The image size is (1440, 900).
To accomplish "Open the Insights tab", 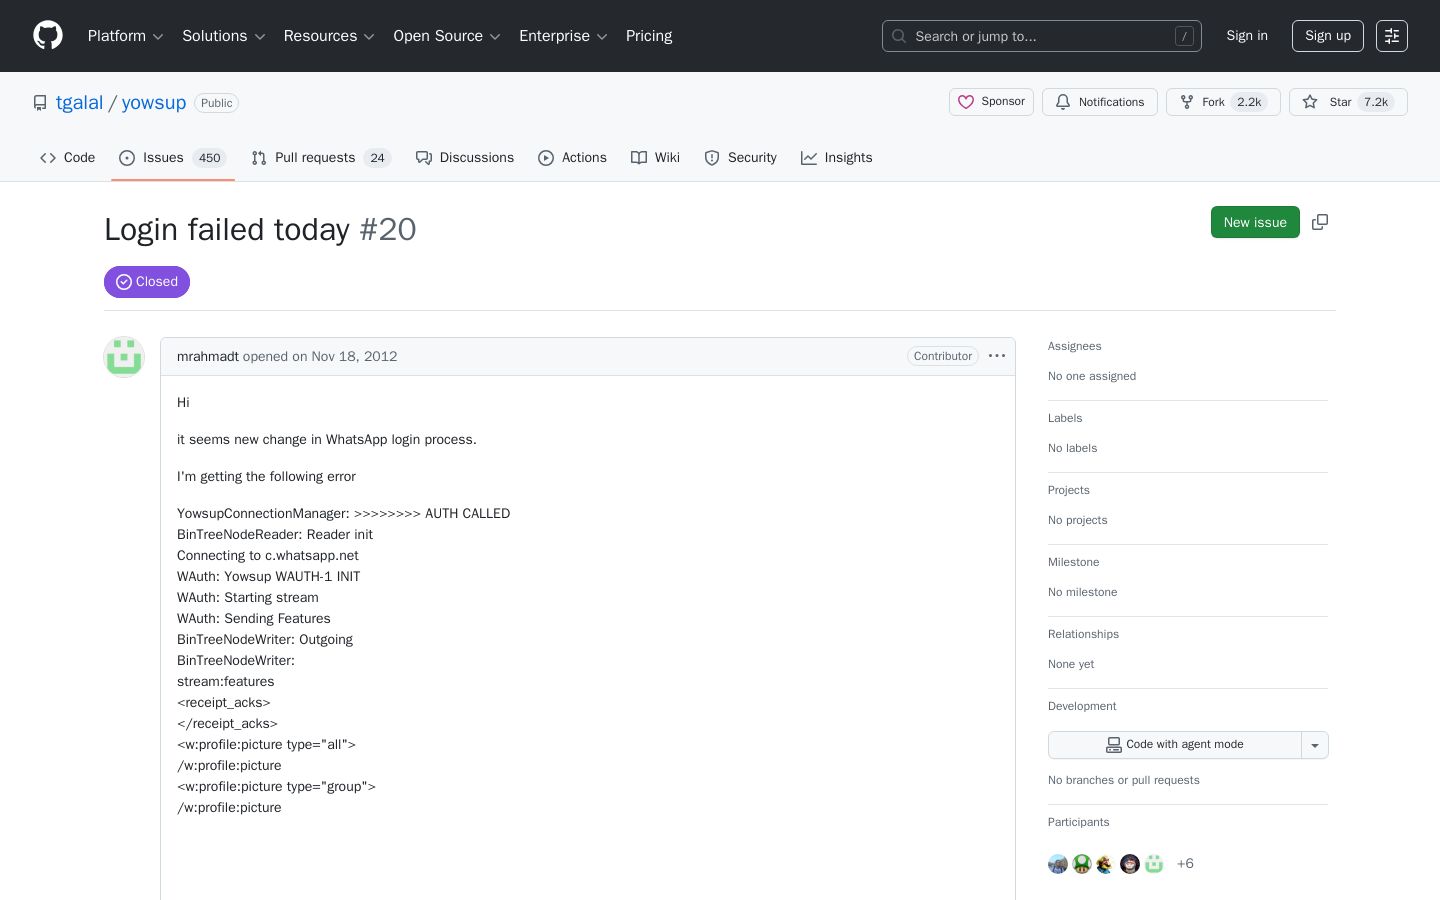I will tap(837, 158).
